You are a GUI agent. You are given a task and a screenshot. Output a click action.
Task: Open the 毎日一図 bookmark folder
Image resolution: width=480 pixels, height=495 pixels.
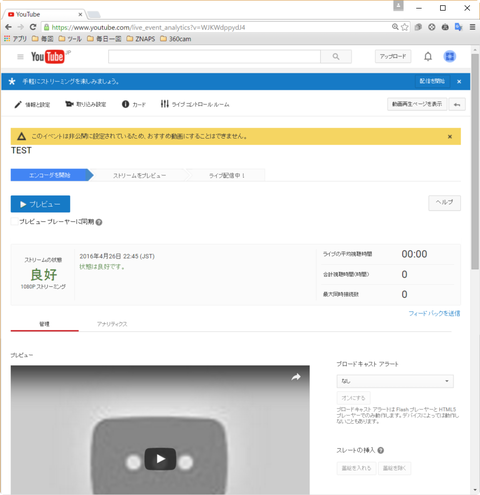tap(104, 39)
